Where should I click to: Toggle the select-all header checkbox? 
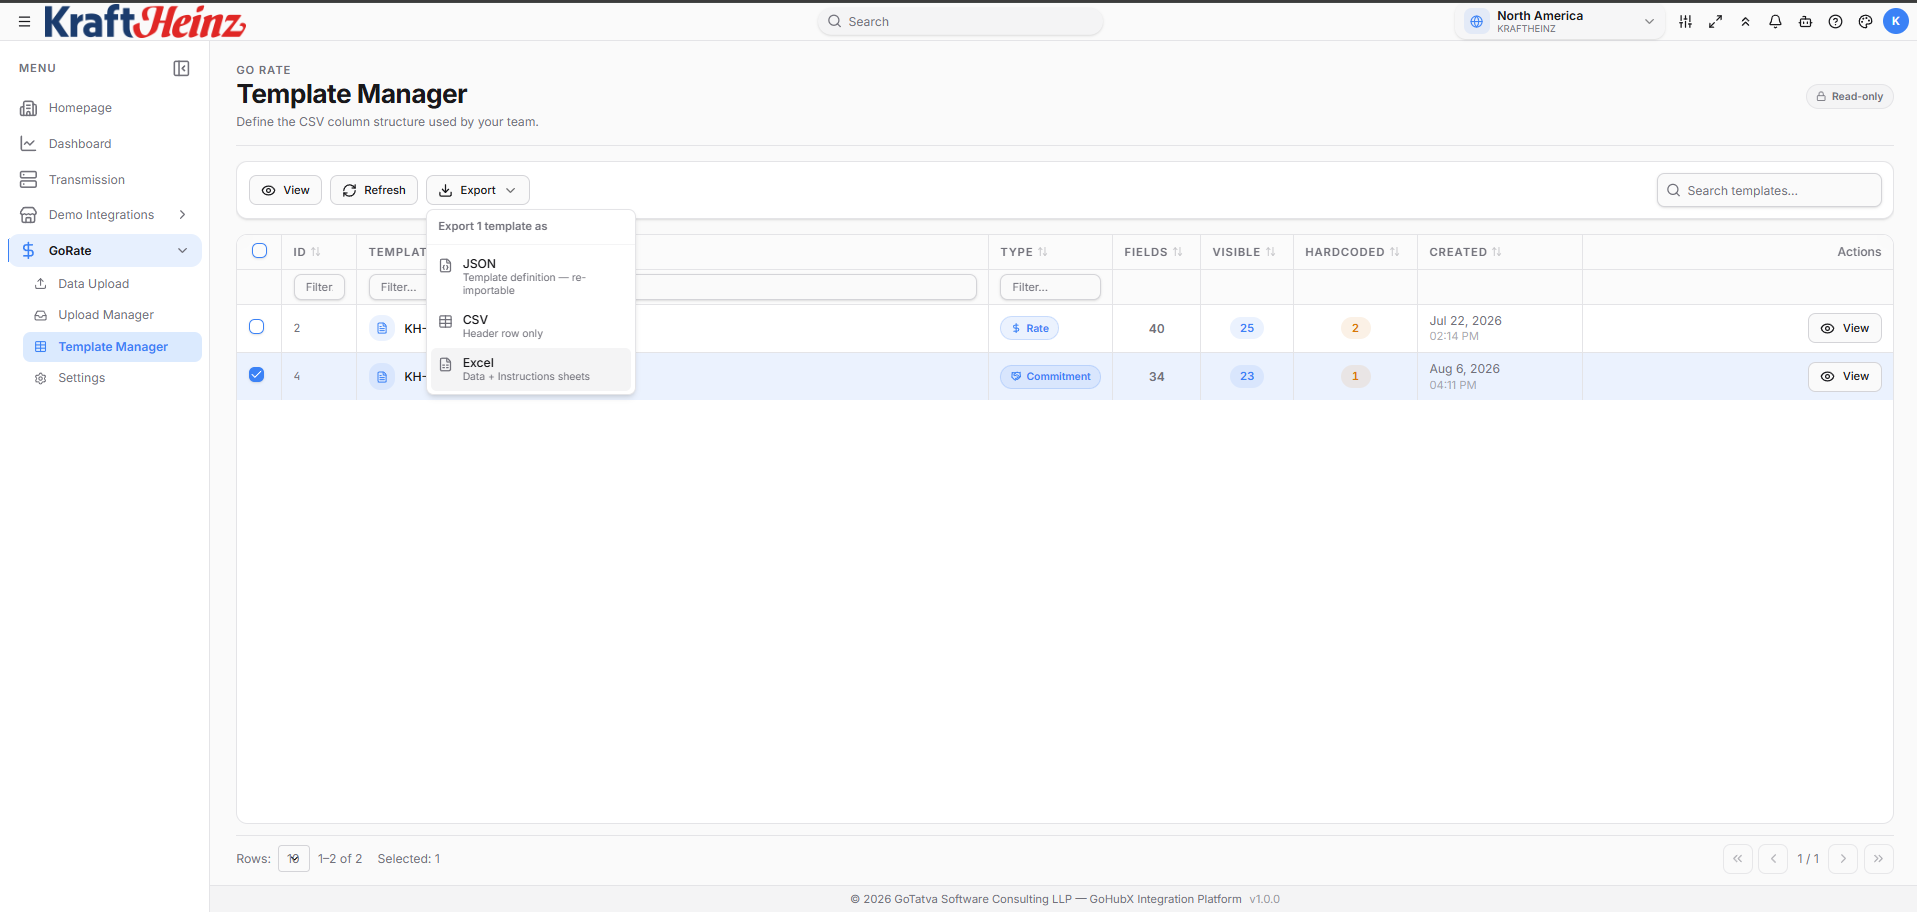tap(260, 251)
